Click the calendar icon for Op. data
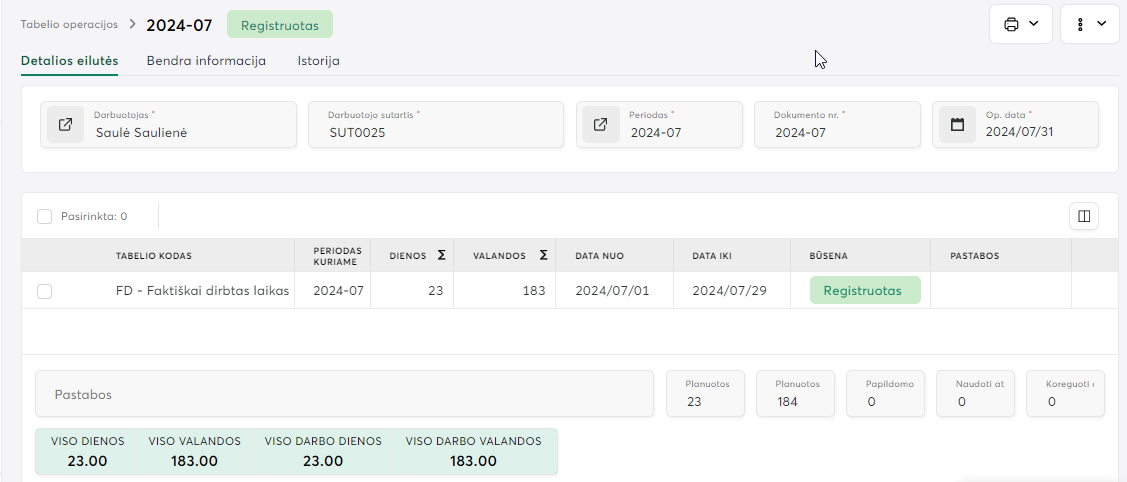This screenshot has height=482, width=1127. click(957, 125)
